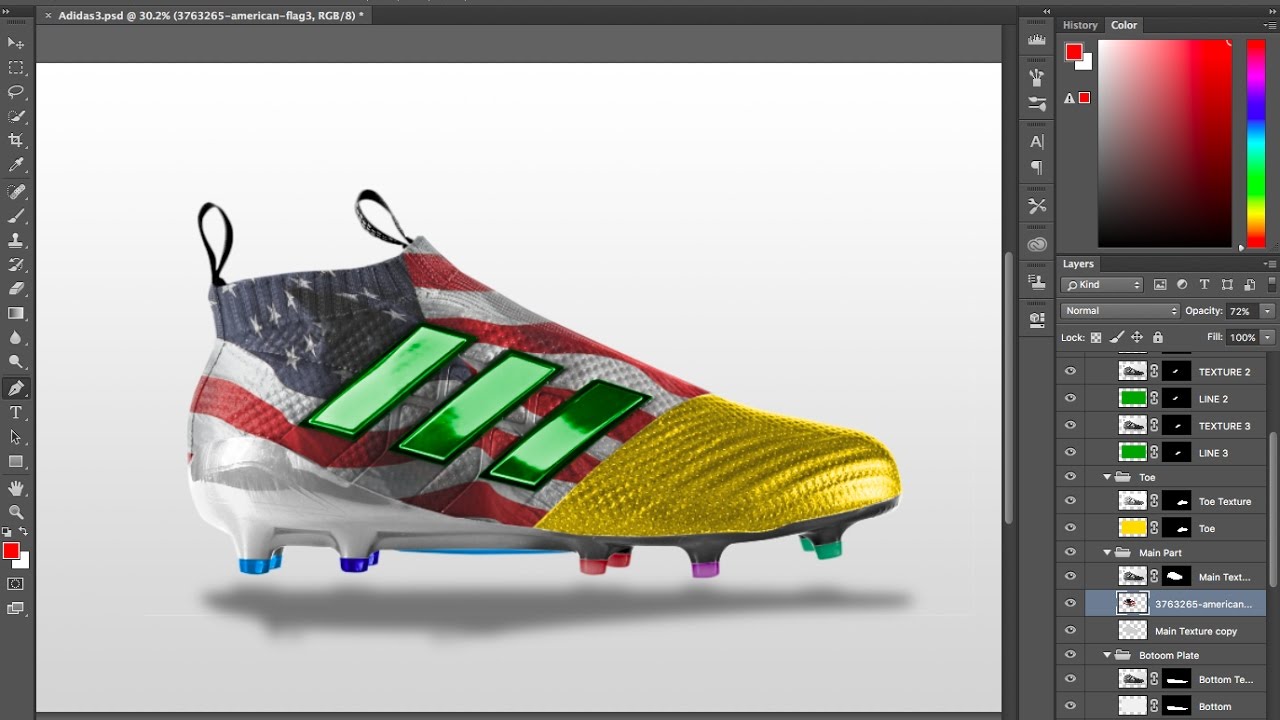The height and width of the screenshot is (720, 1280).
Task: Collapse the Toe layer group
Action: click(x=1107, y=477)
